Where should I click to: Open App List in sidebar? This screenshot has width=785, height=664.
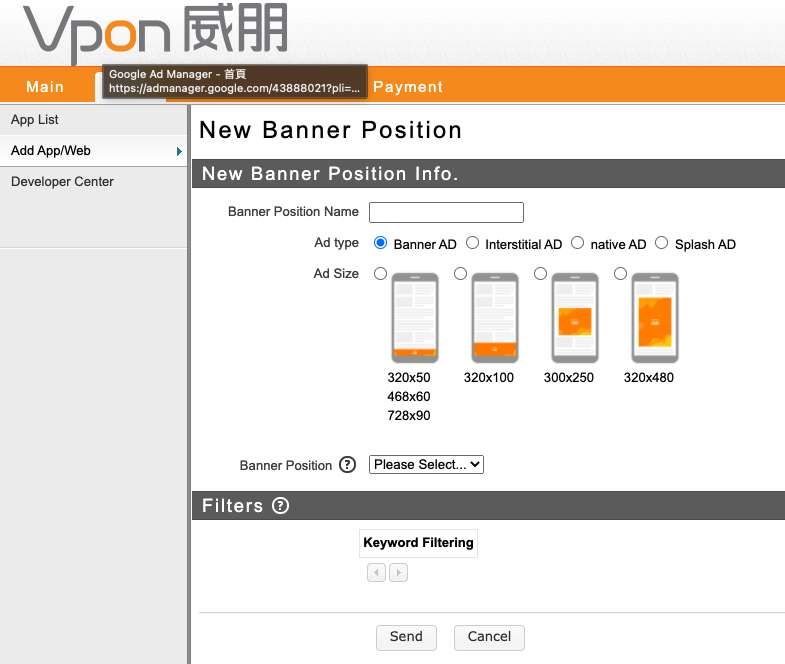pyautogui.click(x=93, y=120)
